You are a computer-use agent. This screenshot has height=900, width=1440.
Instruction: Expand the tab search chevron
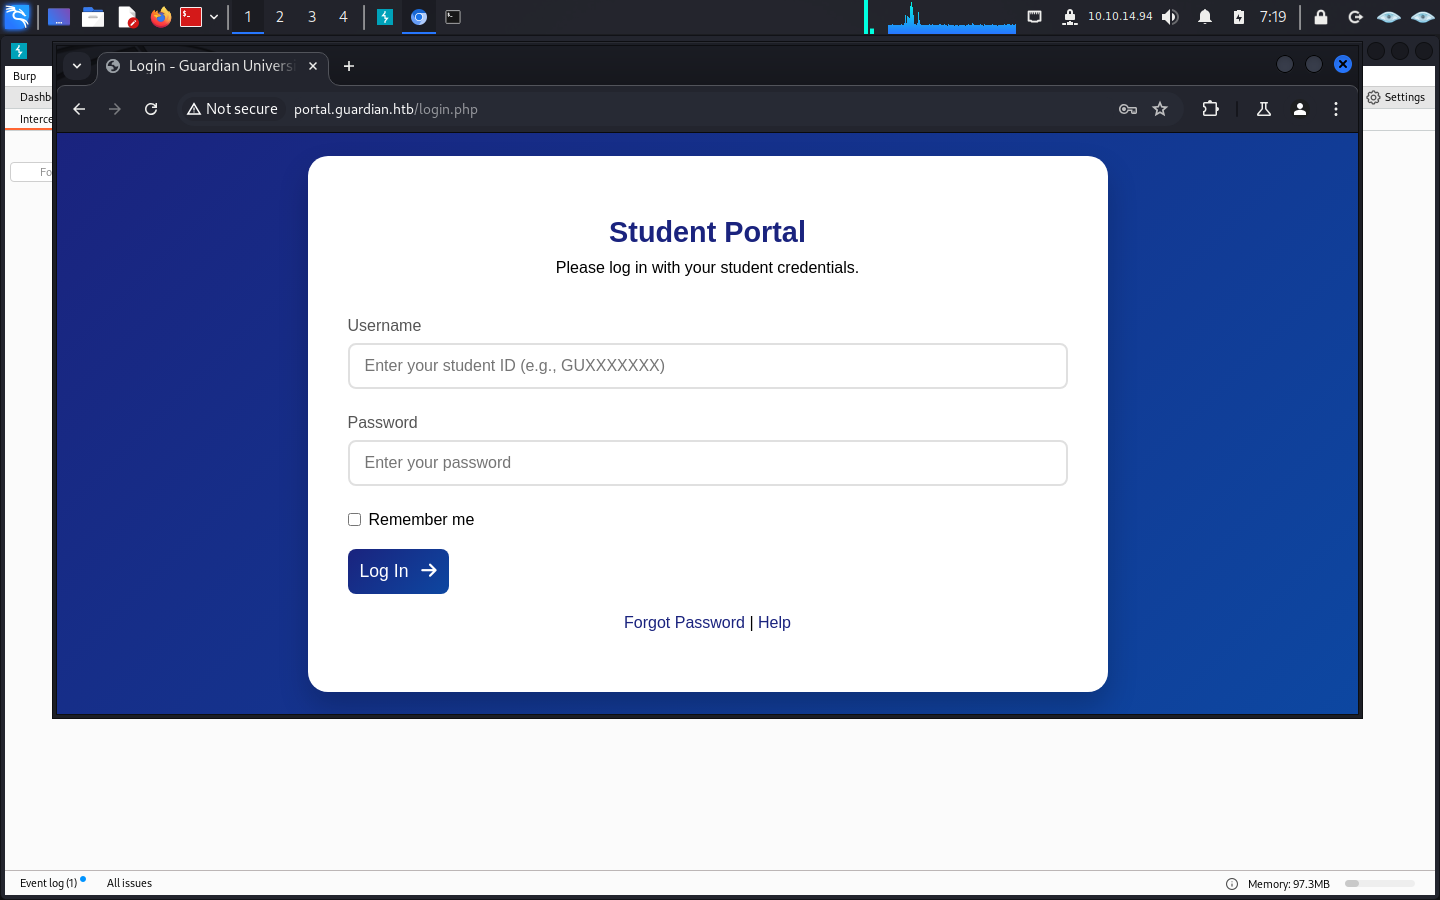[x=77, y=66]
